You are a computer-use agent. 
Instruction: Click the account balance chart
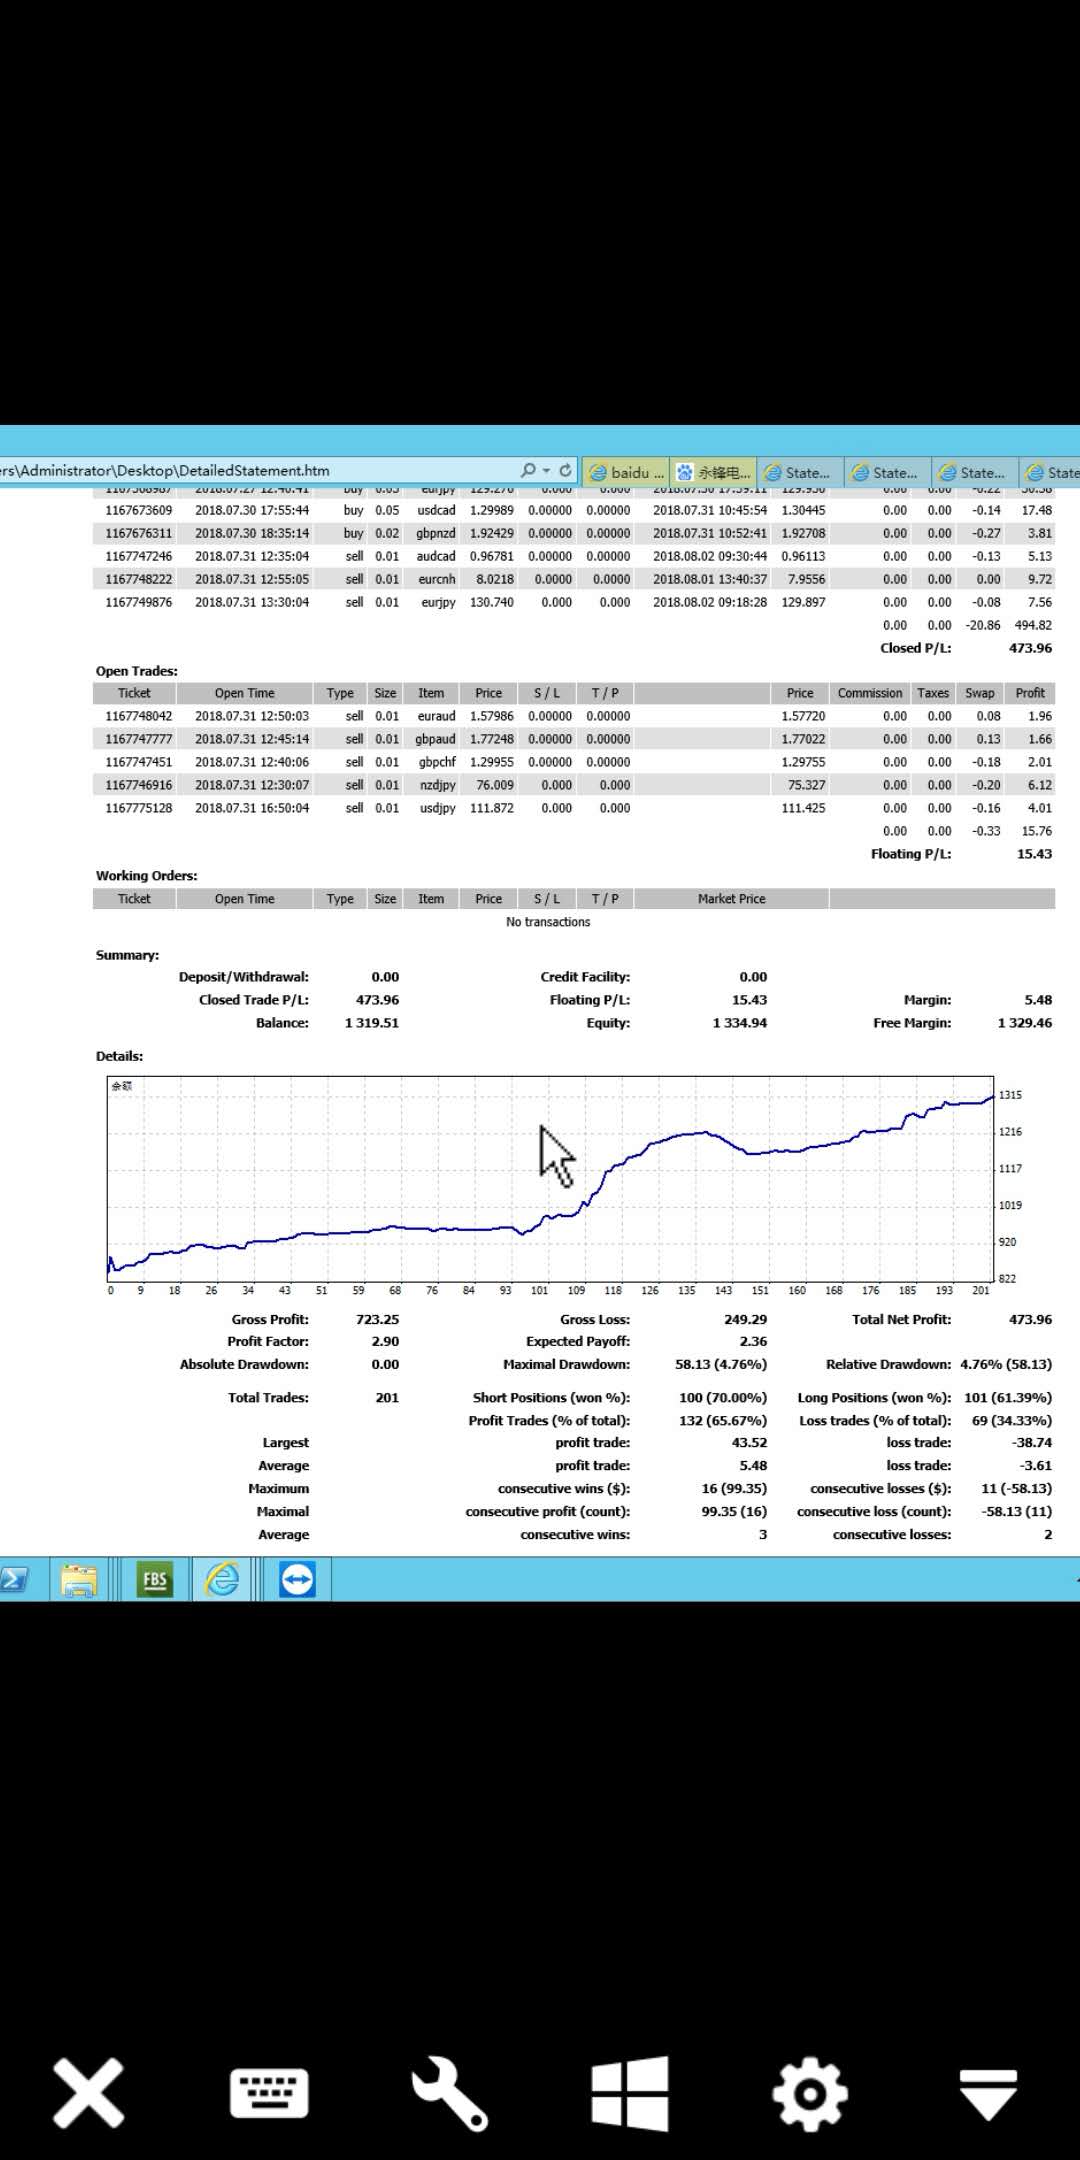550,1180
